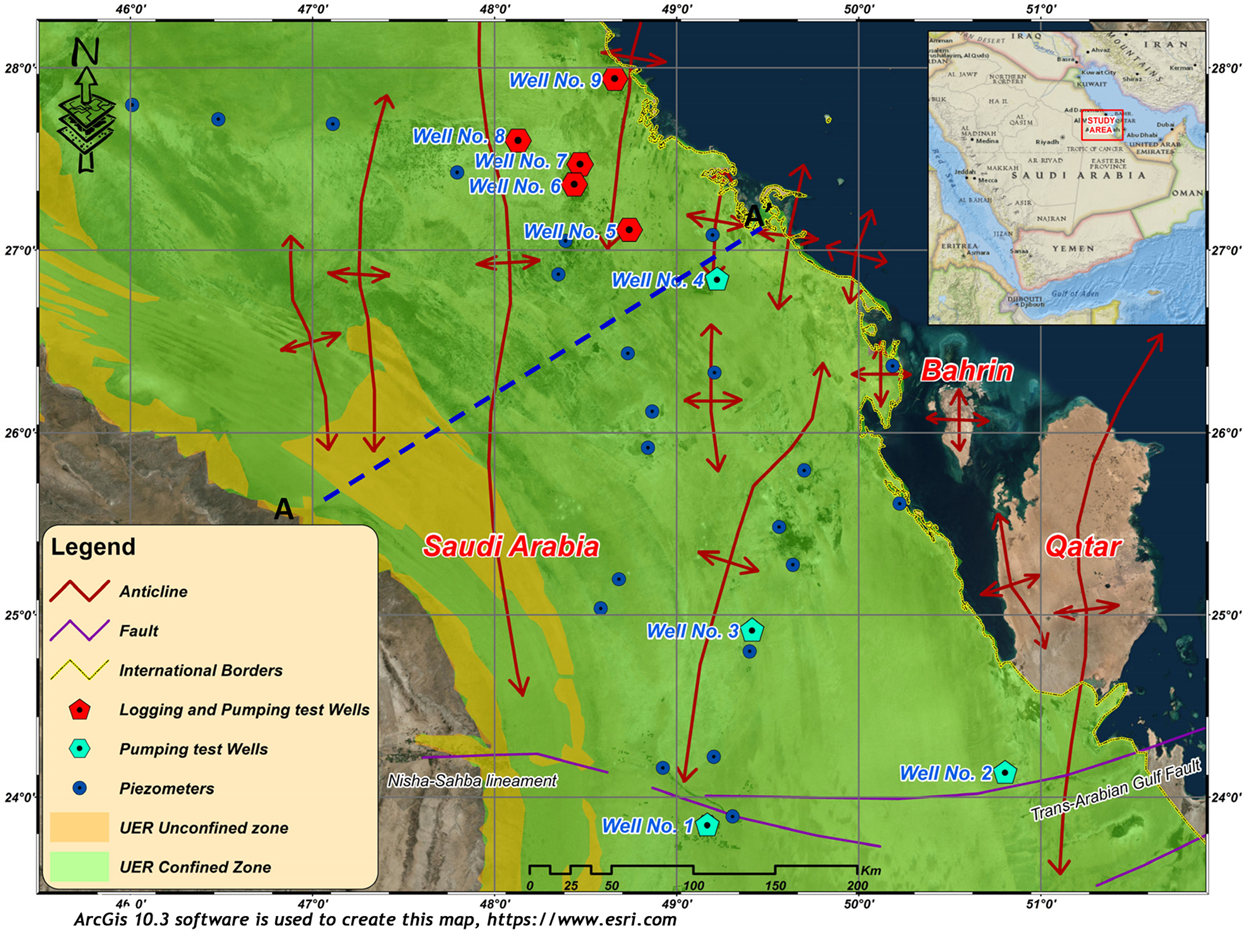Image resolution: width=1243 pixels, height=930 pixels.
Task: Pick the red hexagon marker for Well No. 6
Action: pyautogui.click(x=573, y=184)
